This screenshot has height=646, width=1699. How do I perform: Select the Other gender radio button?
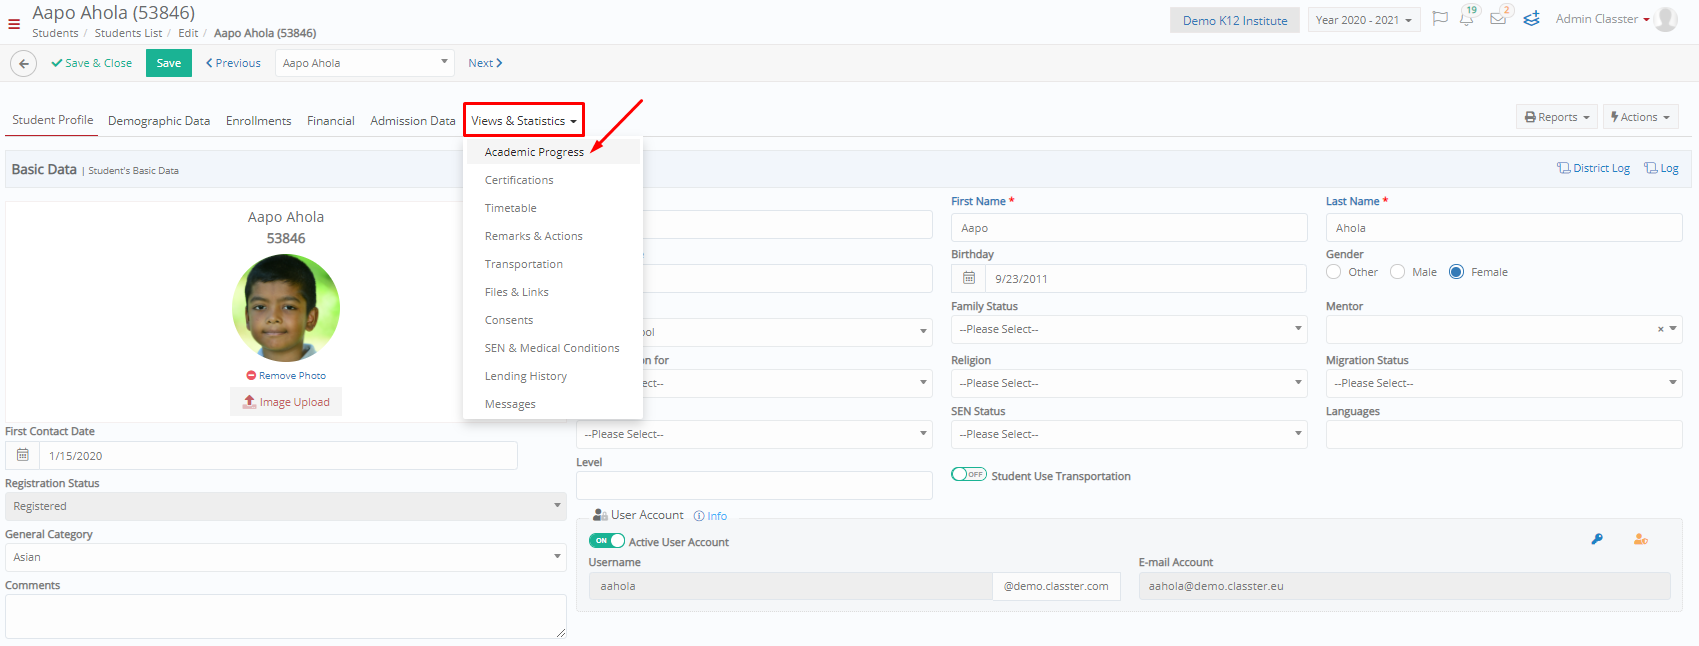1334,272
